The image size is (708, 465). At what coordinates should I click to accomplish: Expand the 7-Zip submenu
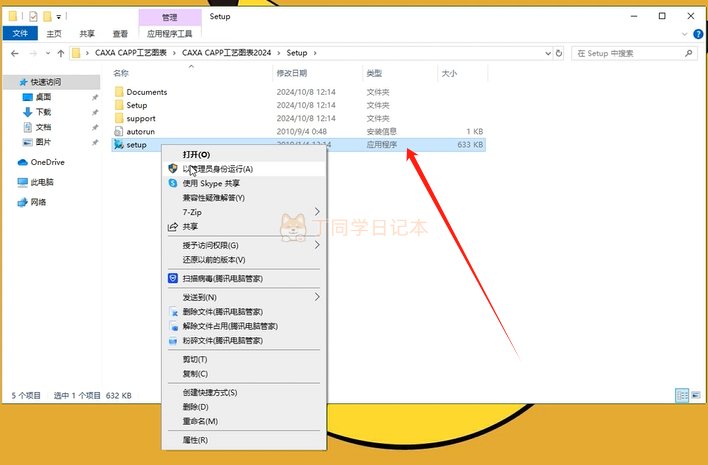(244, 212)
